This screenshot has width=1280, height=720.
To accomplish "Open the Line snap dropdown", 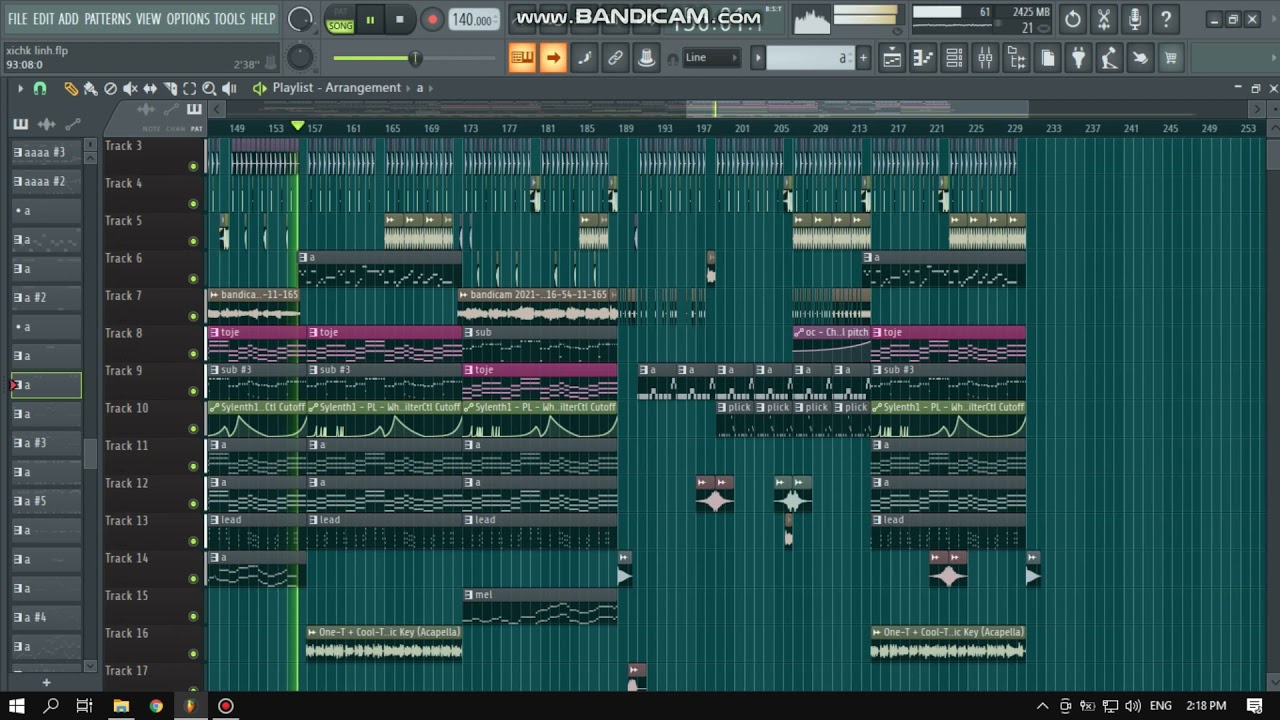I will 712,58.
